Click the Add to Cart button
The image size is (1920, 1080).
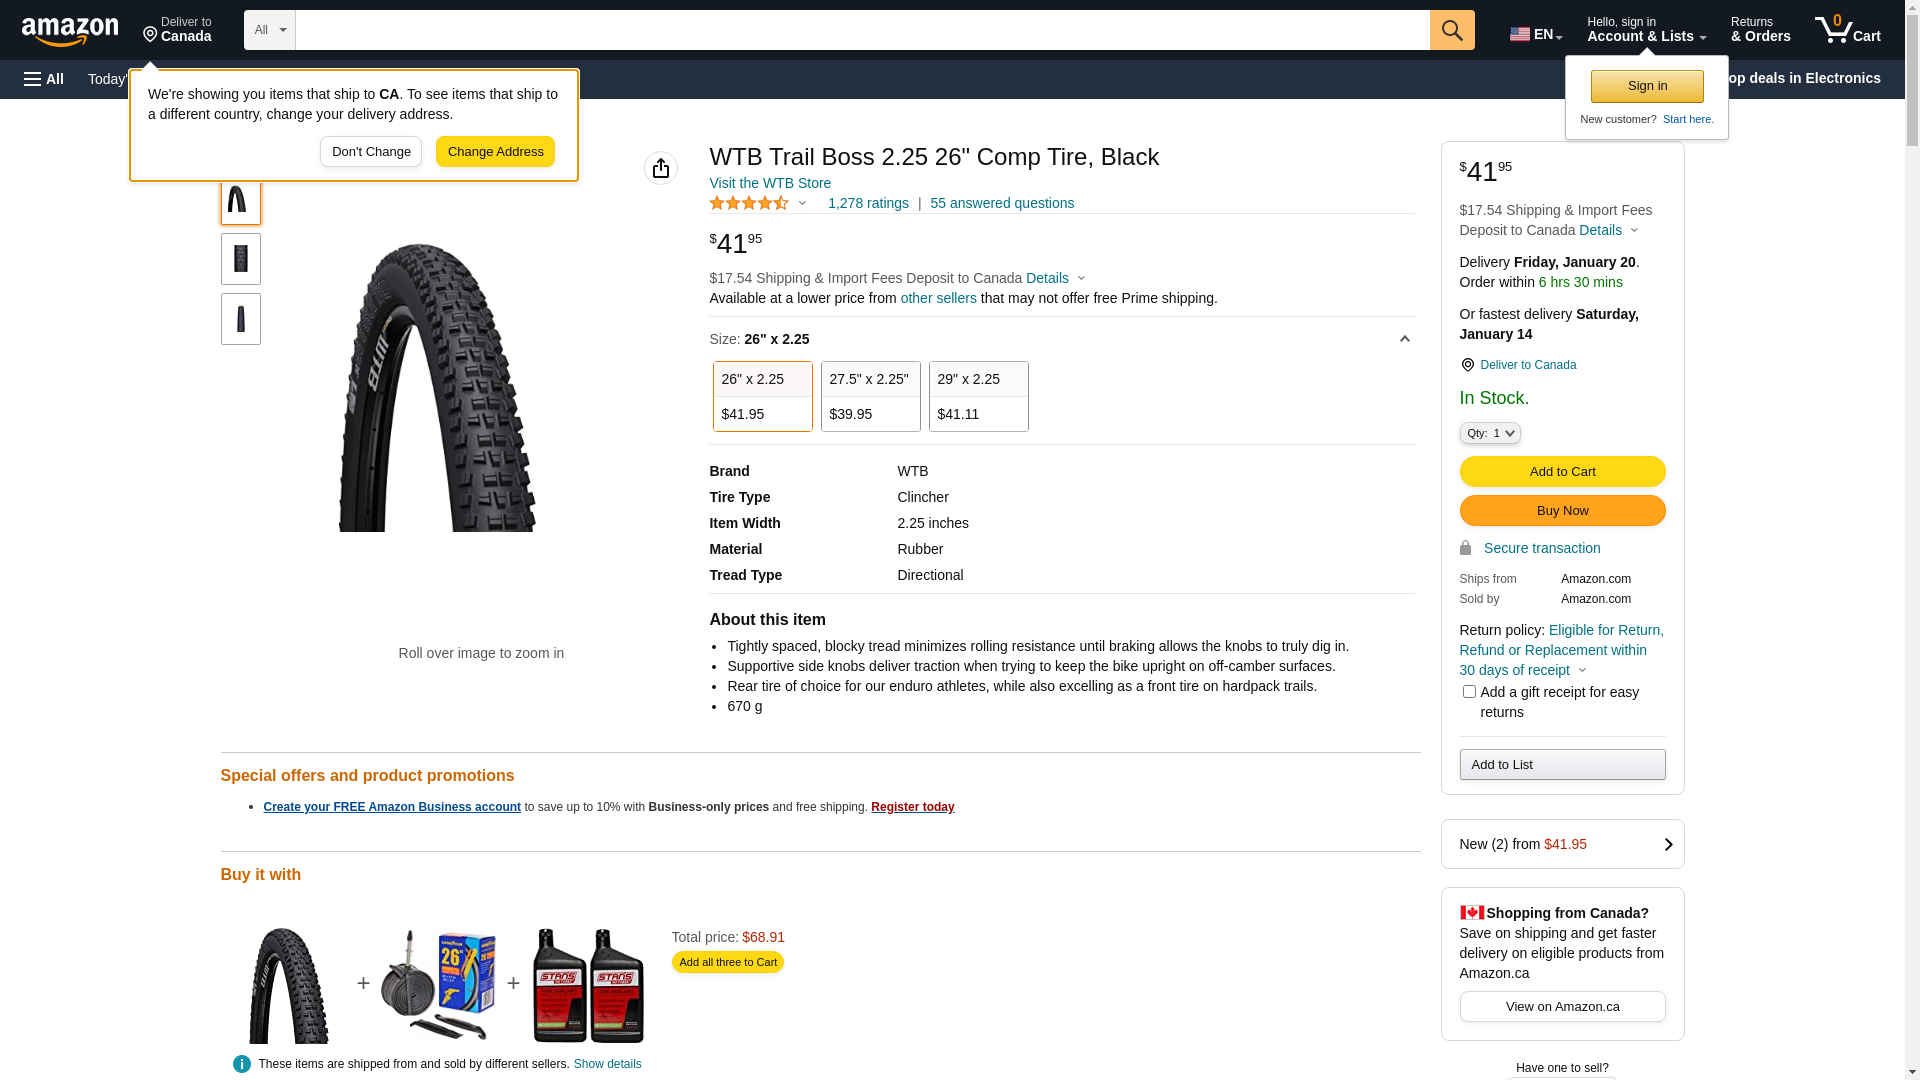(x=1562, y=471)
